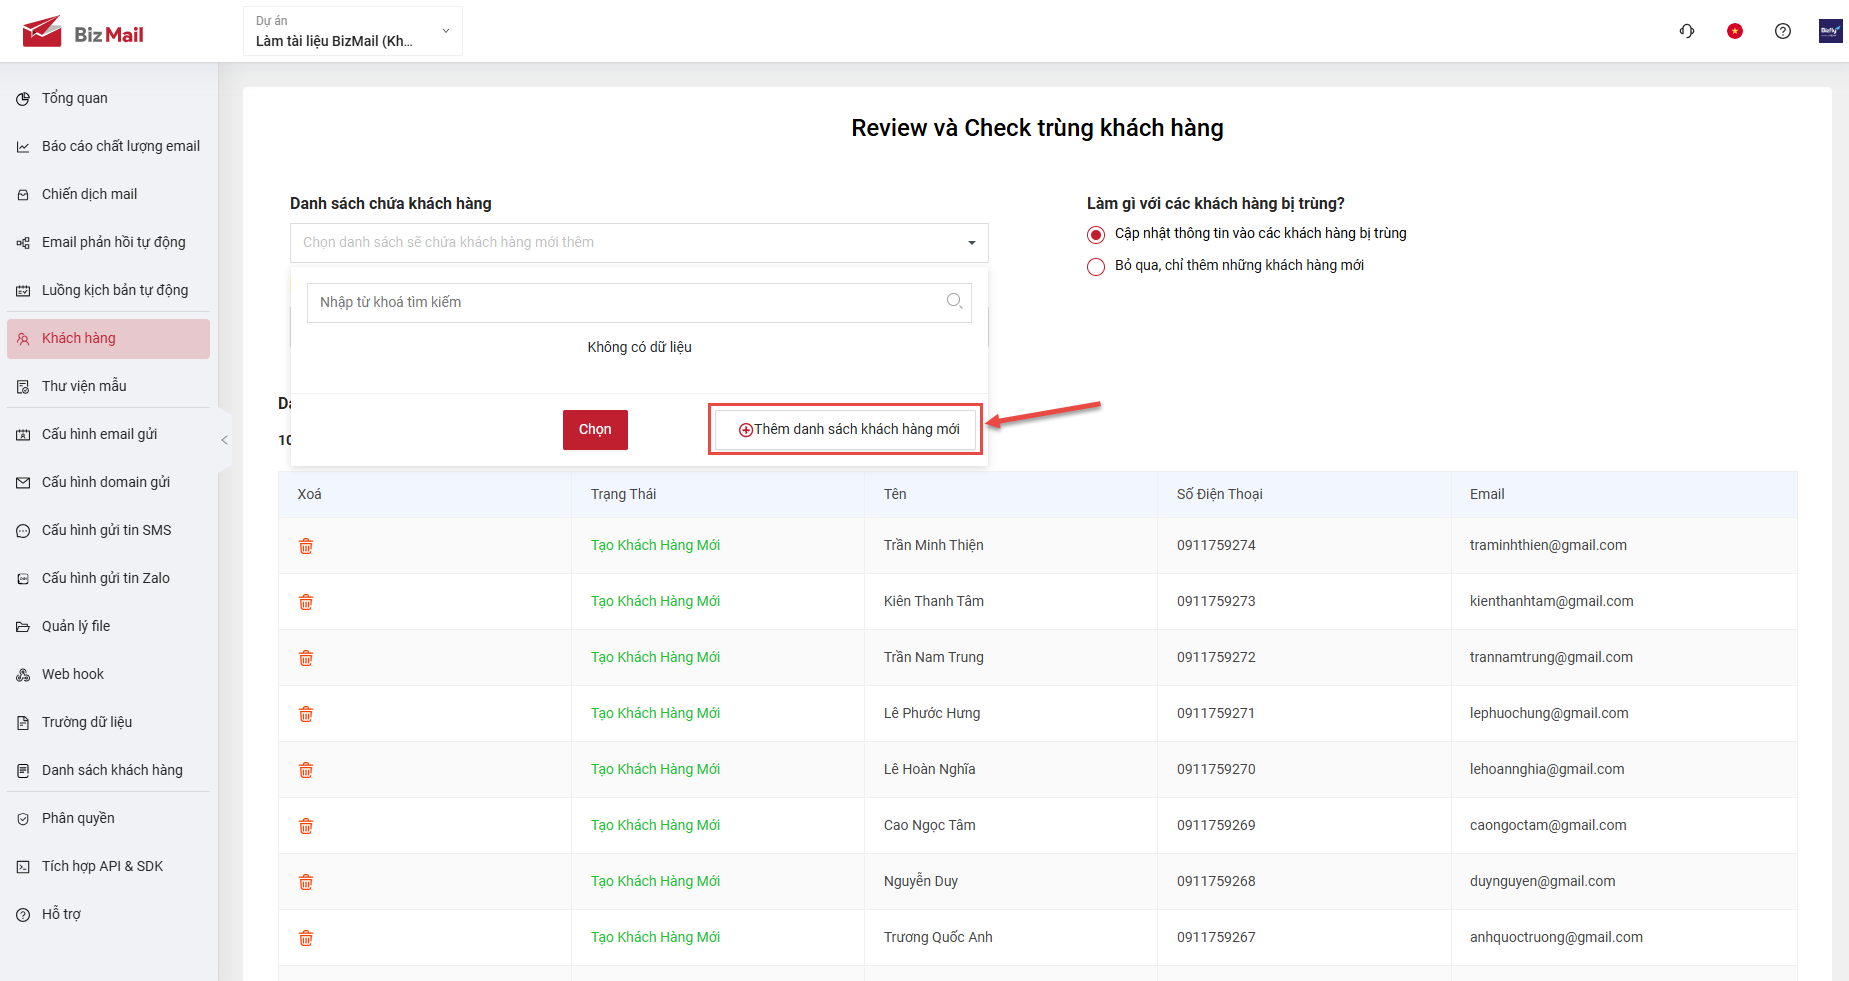Image resolution: width=1849 pixels, height=981 pixels.
Task: Delete the Trần Minh Thiện row
Action: coord(306,546)
